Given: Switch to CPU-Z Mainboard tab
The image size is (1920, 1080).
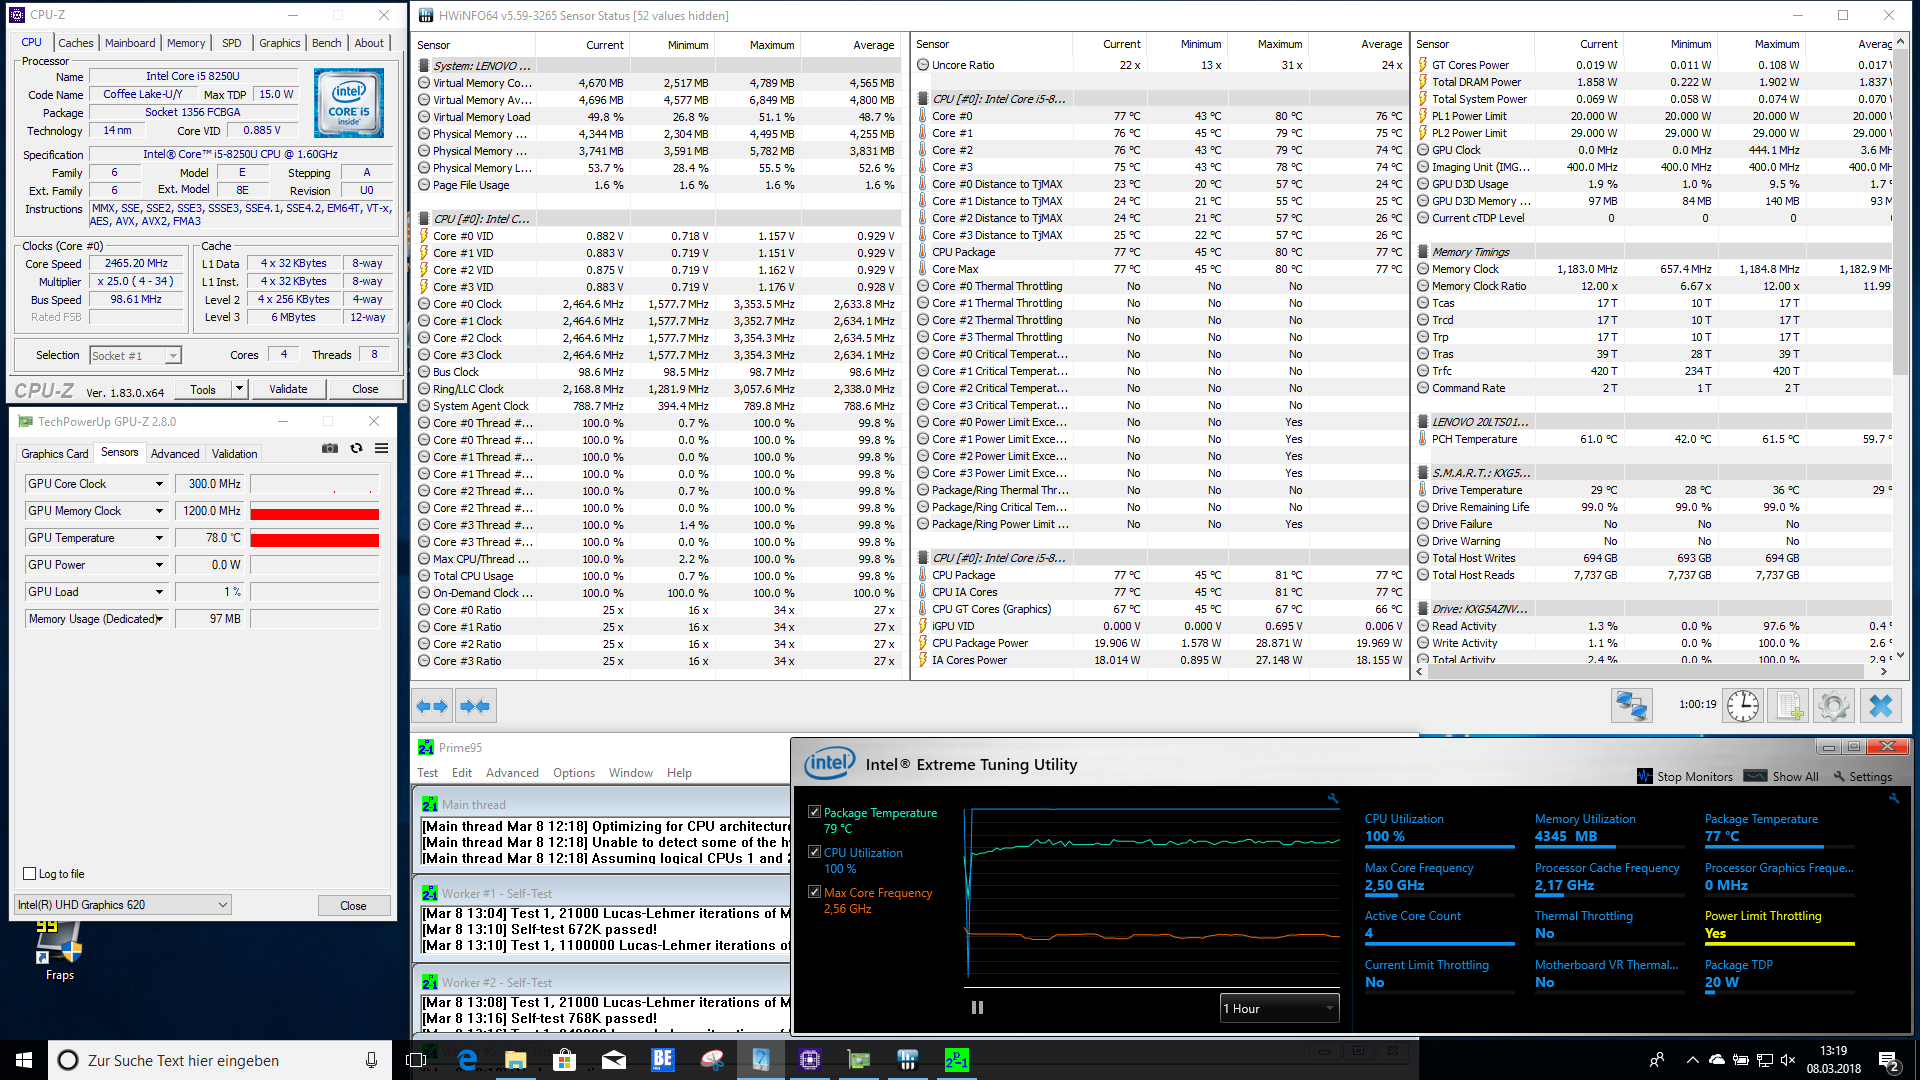Looking at the screenshot, I should [x=130, y=43].
